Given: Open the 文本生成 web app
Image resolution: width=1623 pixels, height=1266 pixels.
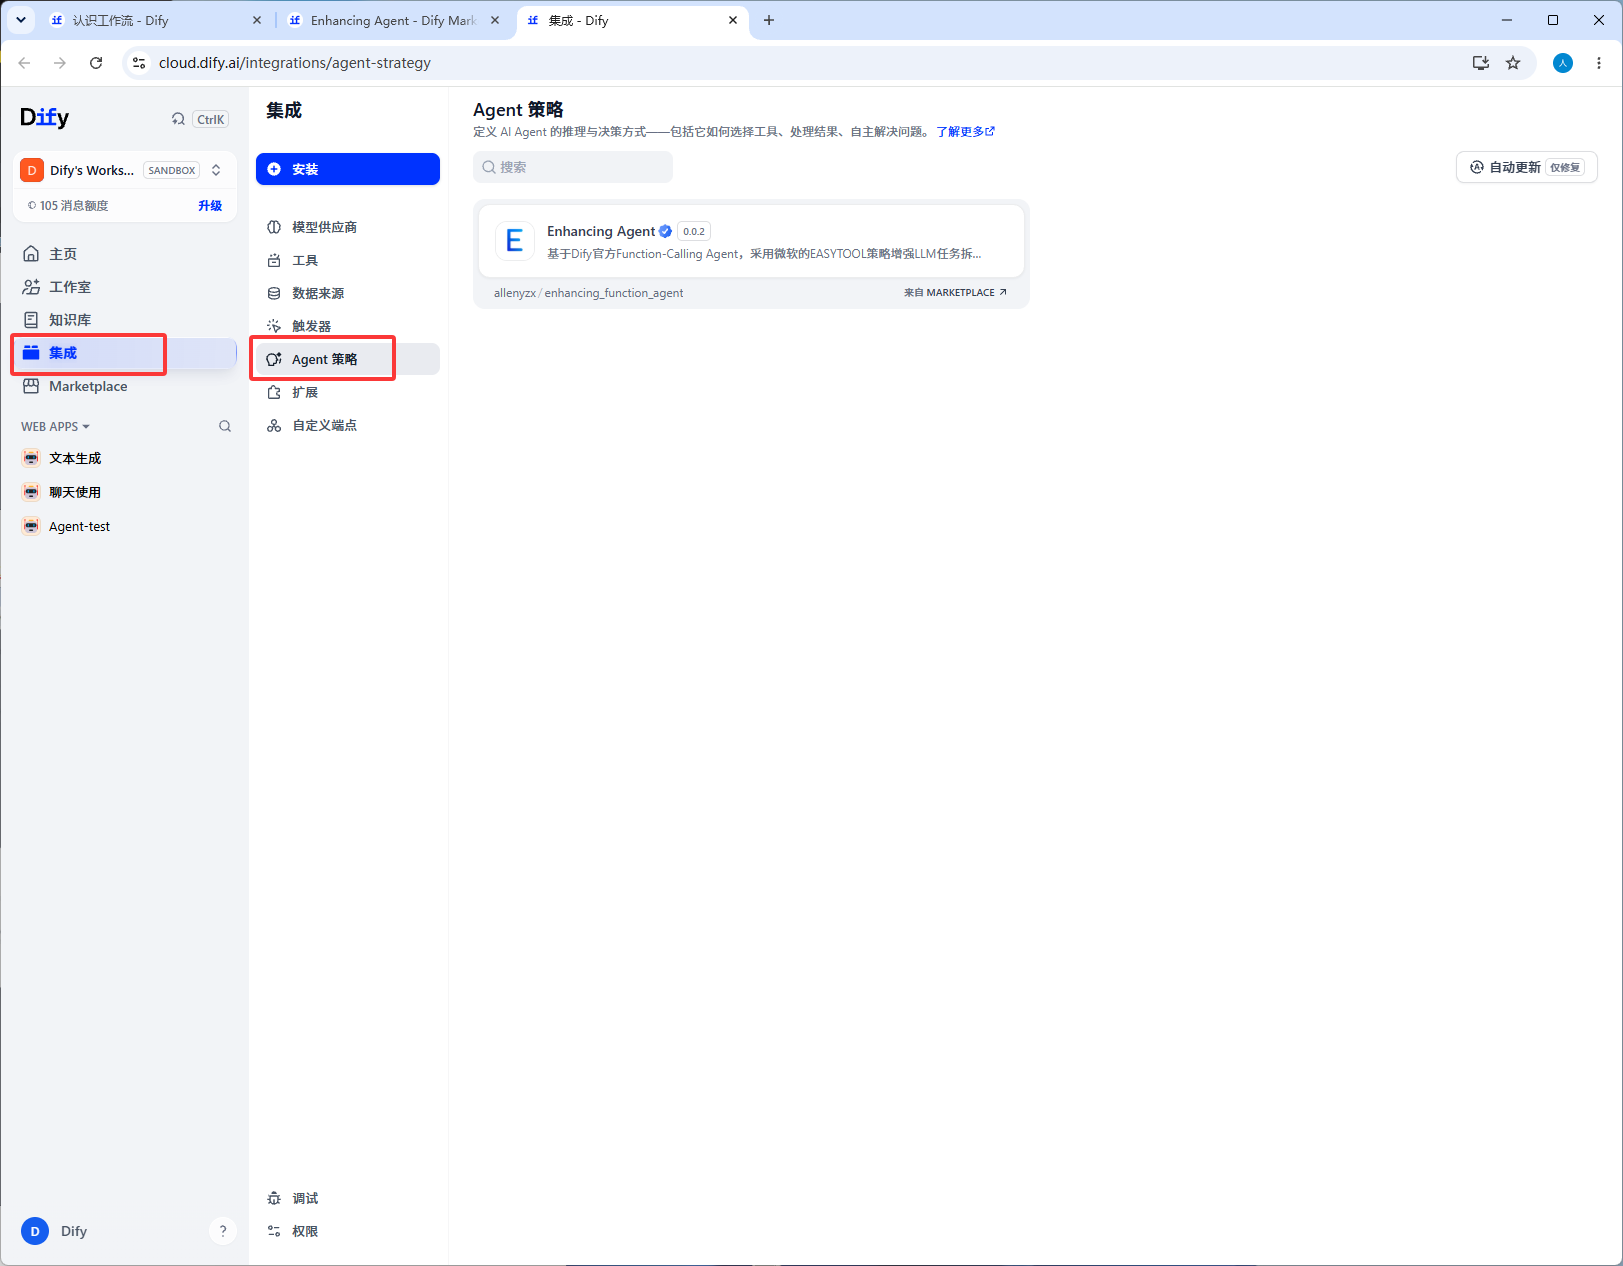Looking at the screenshot, I should [x=125, y=458].
